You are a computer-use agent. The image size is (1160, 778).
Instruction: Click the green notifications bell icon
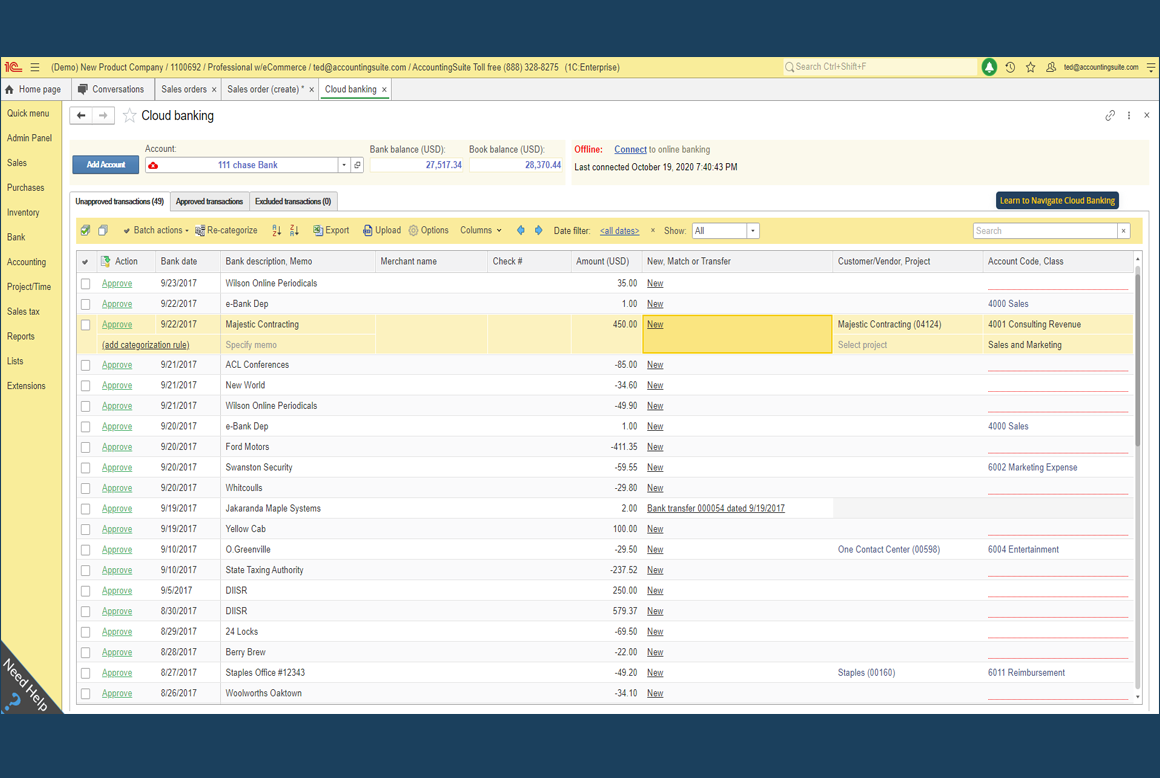tap(988, 67)
